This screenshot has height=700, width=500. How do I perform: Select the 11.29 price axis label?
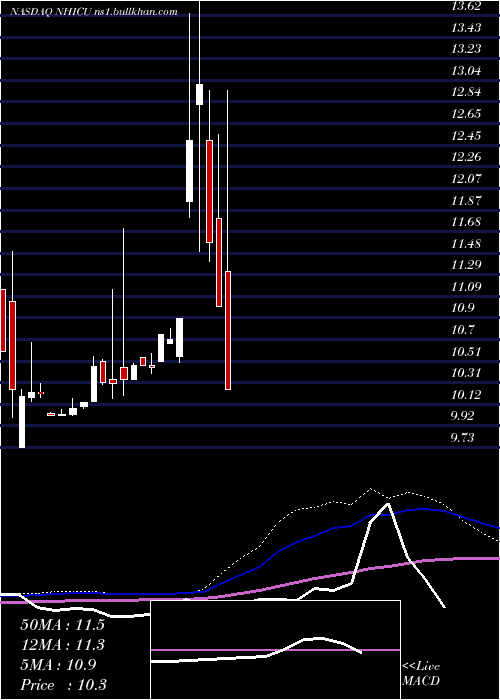466,265
